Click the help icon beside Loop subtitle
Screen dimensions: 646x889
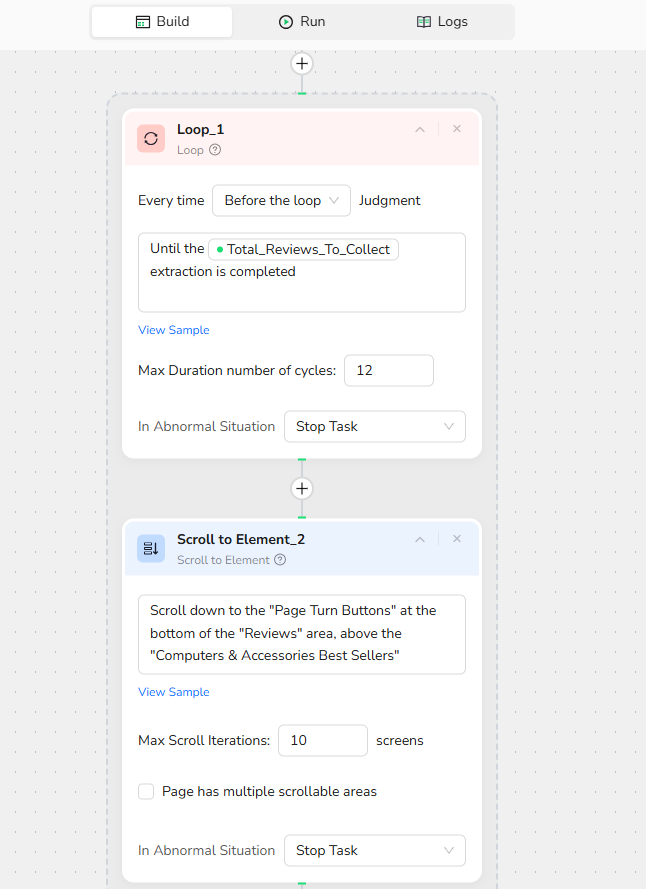[215, 150]
